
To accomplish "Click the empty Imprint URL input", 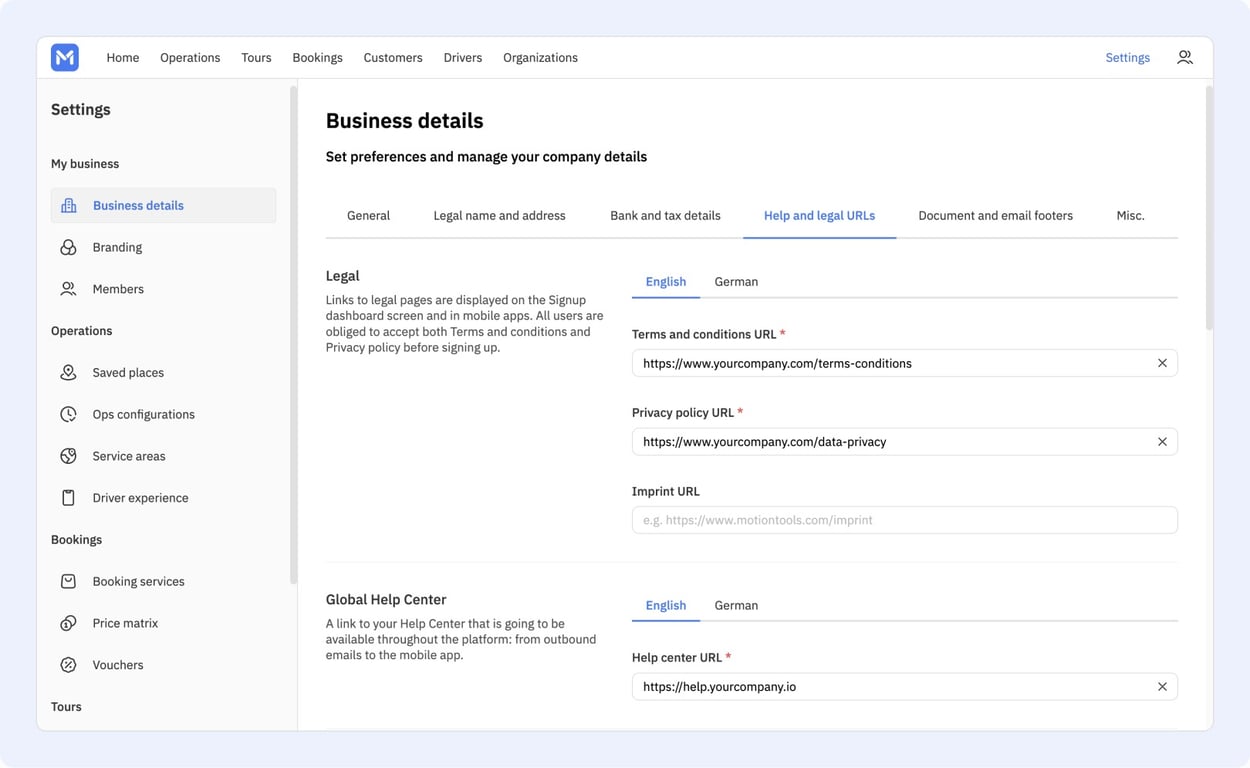I will (x=904, y=520).
